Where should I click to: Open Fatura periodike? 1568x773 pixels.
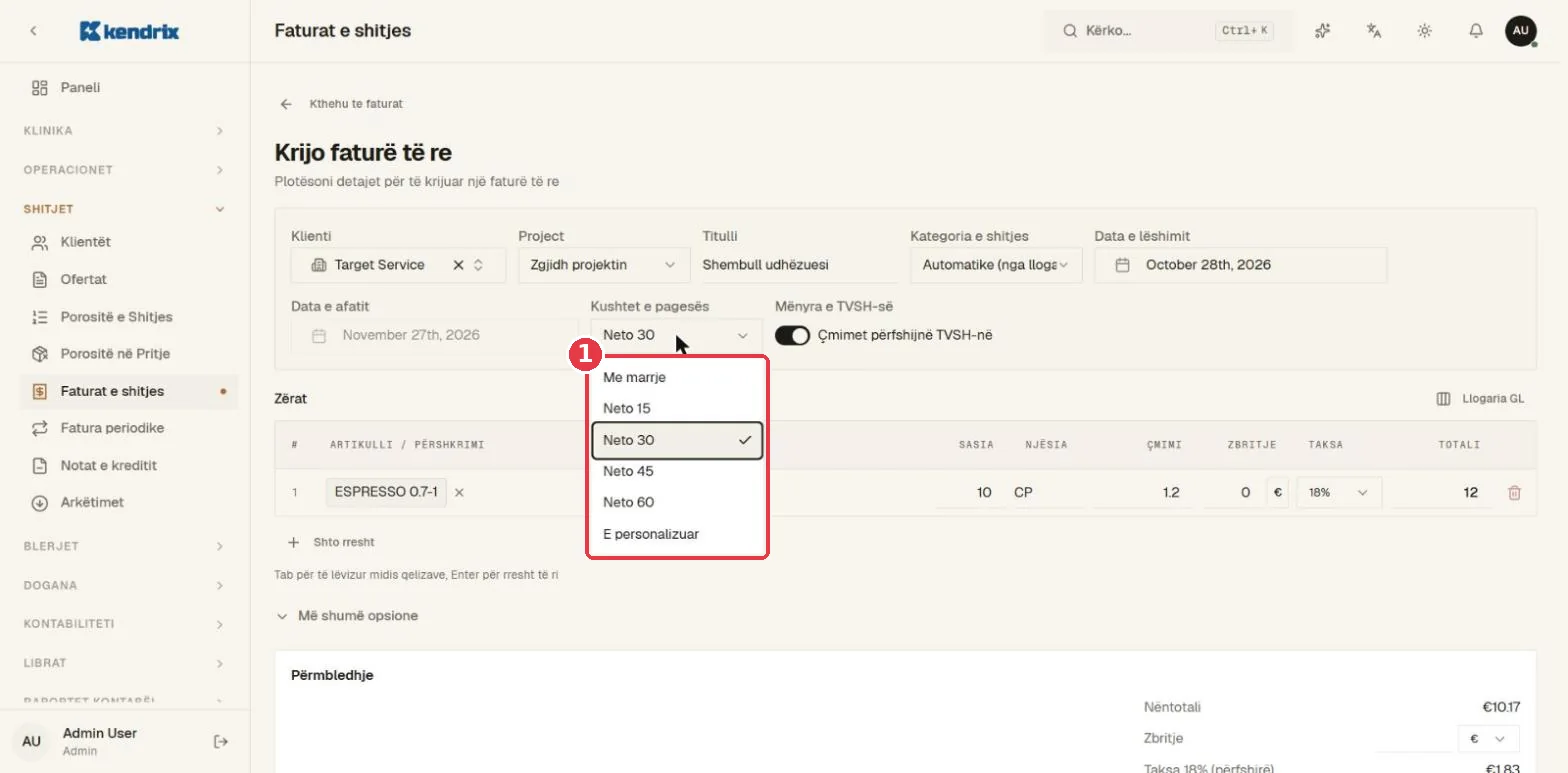129,428
